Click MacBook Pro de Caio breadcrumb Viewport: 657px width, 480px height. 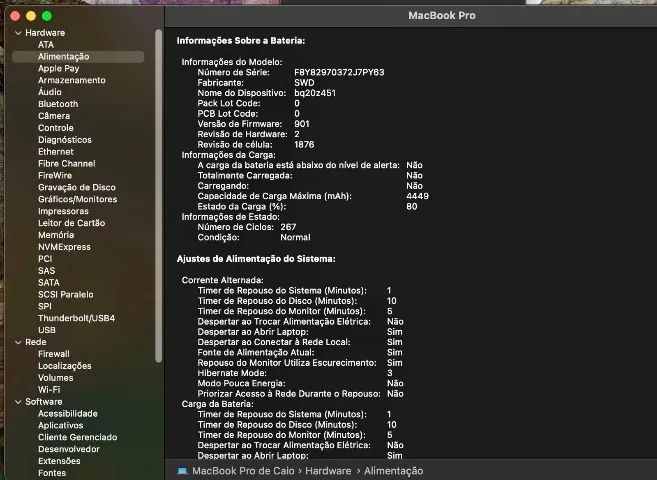(243, 471)
